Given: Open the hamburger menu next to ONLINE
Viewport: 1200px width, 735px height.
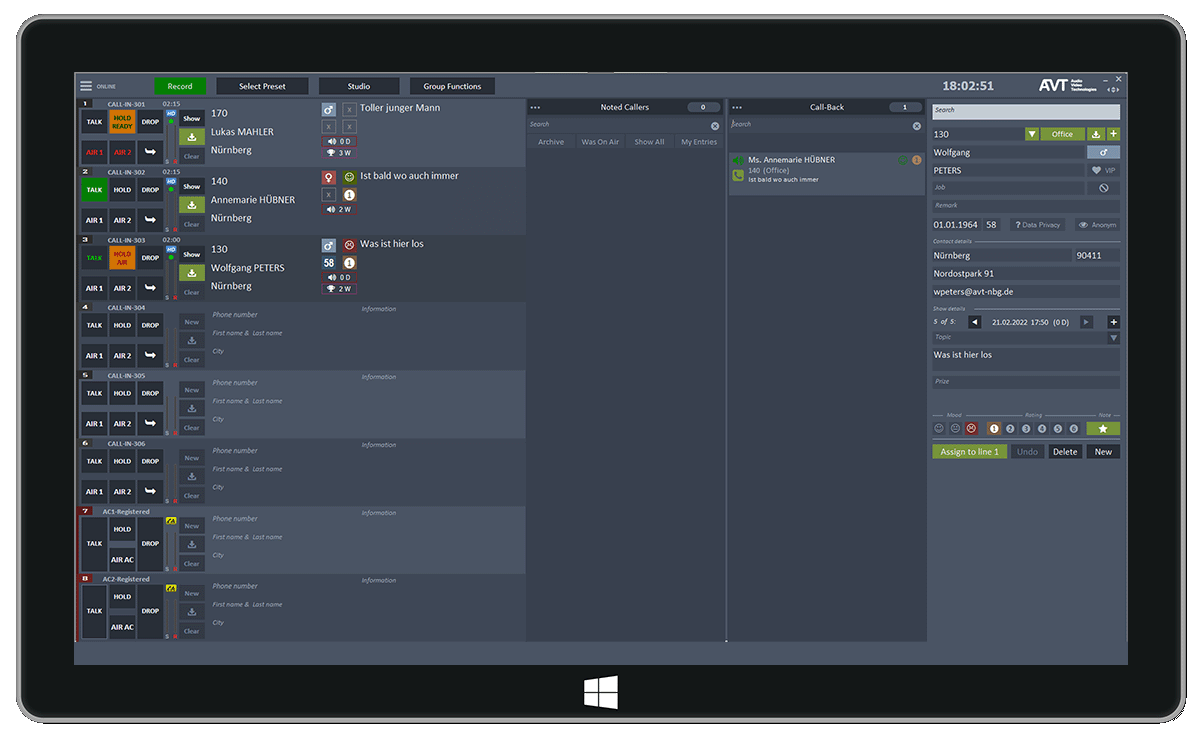Looking at the screenshot, I should pyautogui.click(x=86, y=86).
